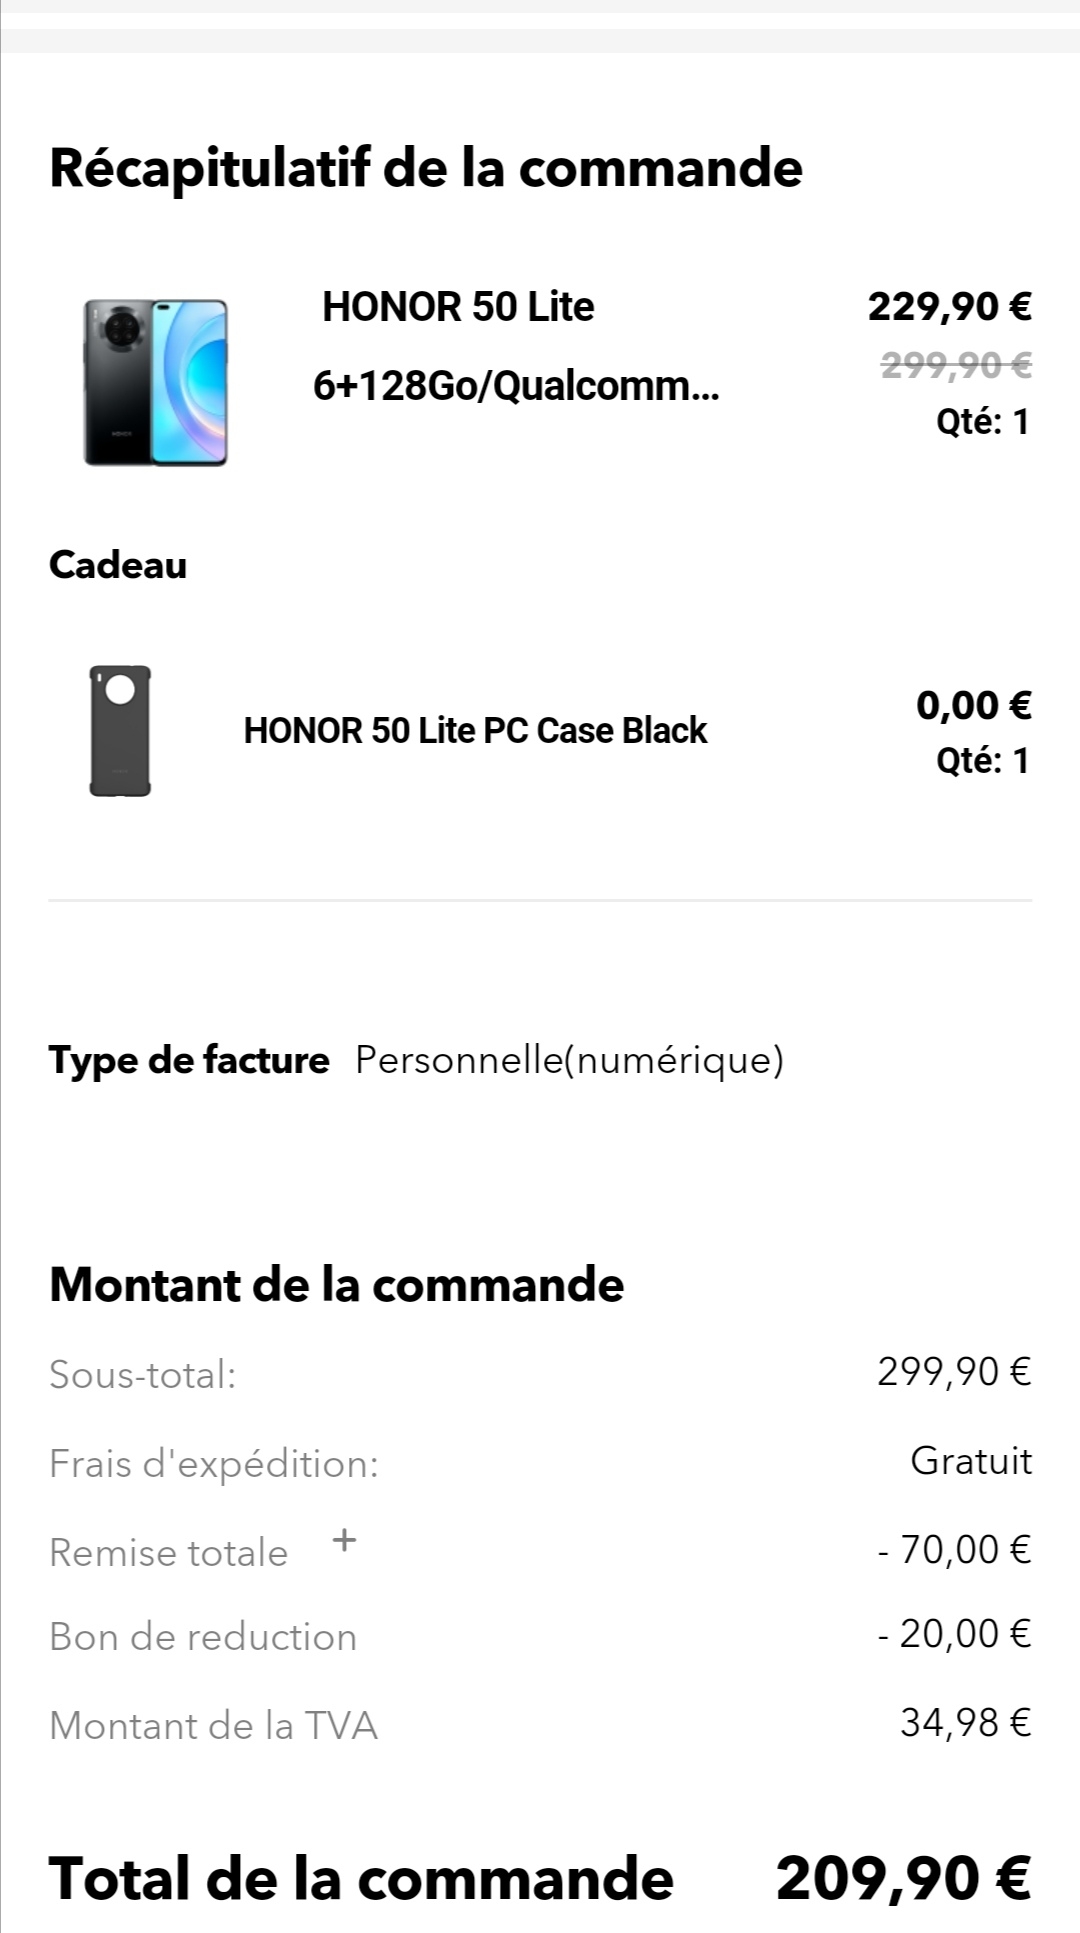Click the Sous-total amount 299,90 €

tap(953, 1371)
